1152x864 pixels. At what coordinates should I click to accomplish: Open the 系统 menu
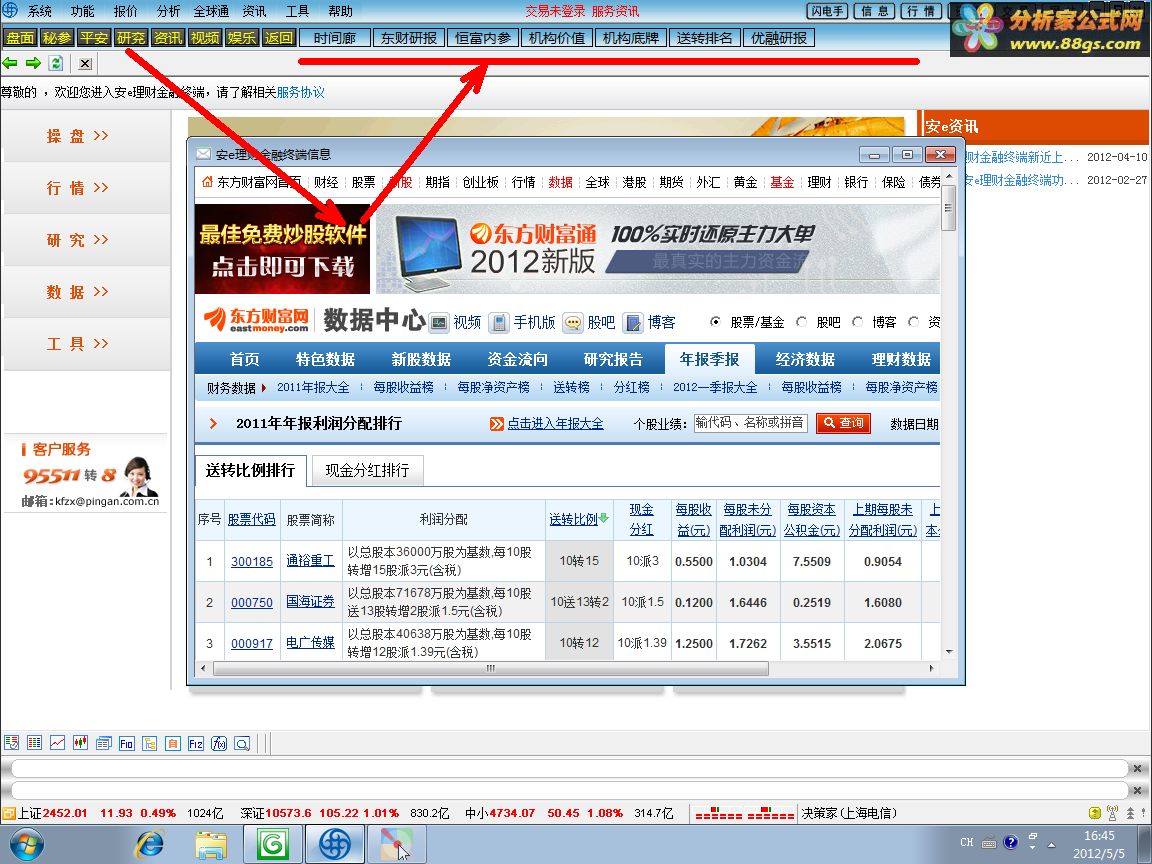pyautogui.click(x=40, y=11)
